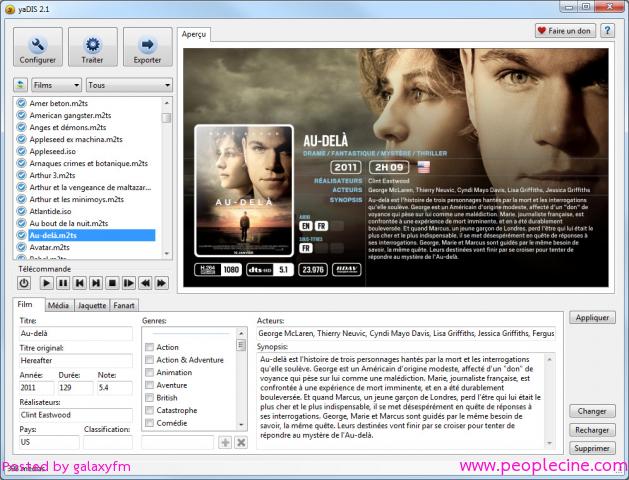Click the Appliquer button
Image resolution: width=629 pixels, height=480 pixels.
point(592,318)
